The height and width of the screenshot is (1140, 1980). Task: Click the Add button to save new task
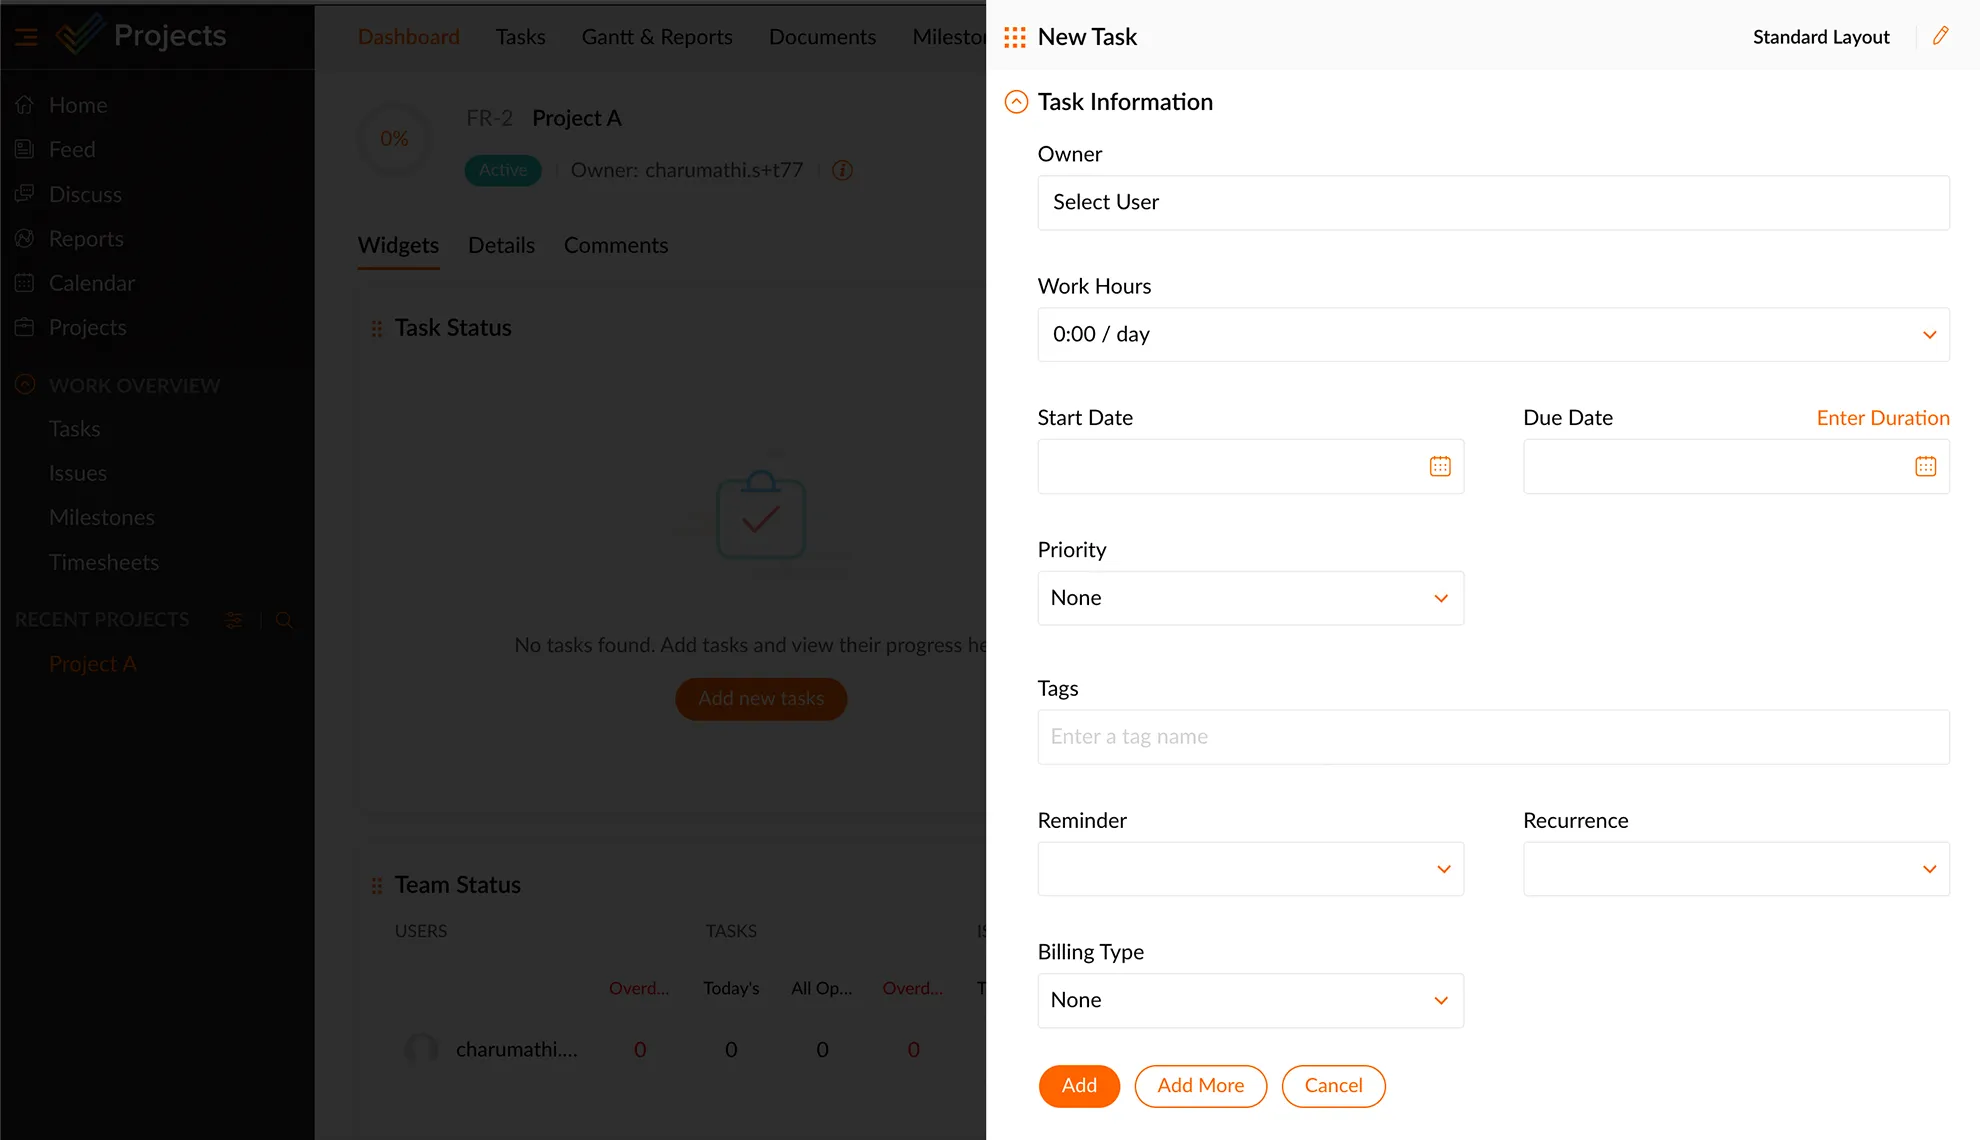coord(1080,1086)
